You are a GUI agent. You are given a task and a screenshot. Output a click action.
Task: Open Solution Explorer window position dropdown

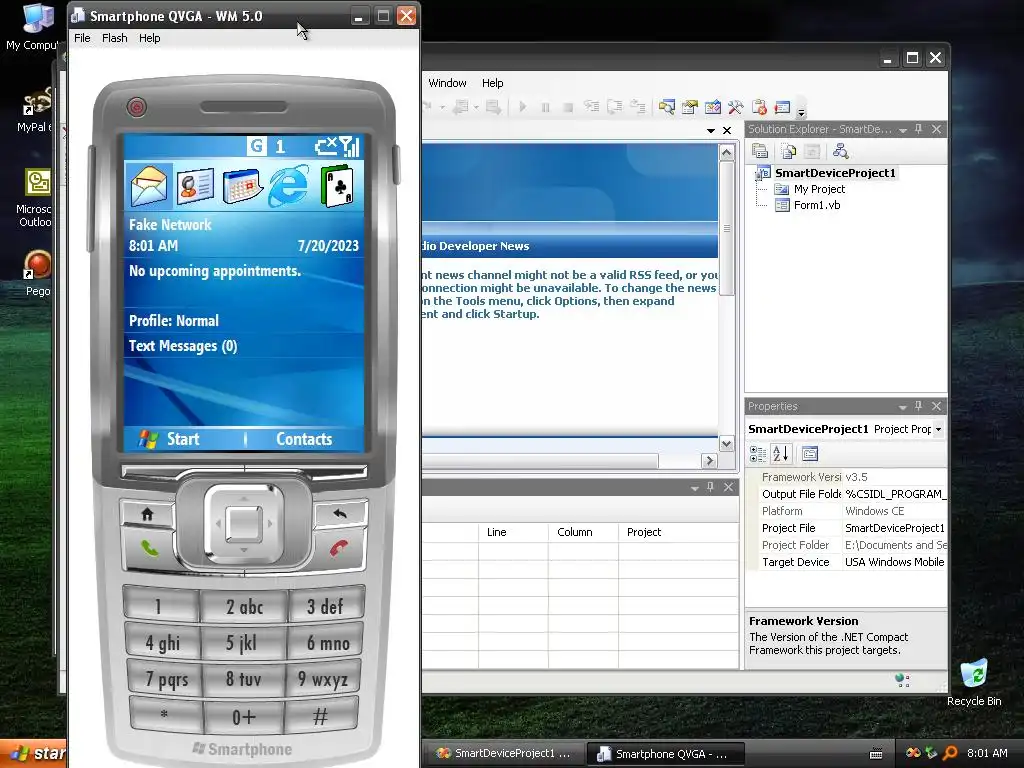click(x=903, y=130)
